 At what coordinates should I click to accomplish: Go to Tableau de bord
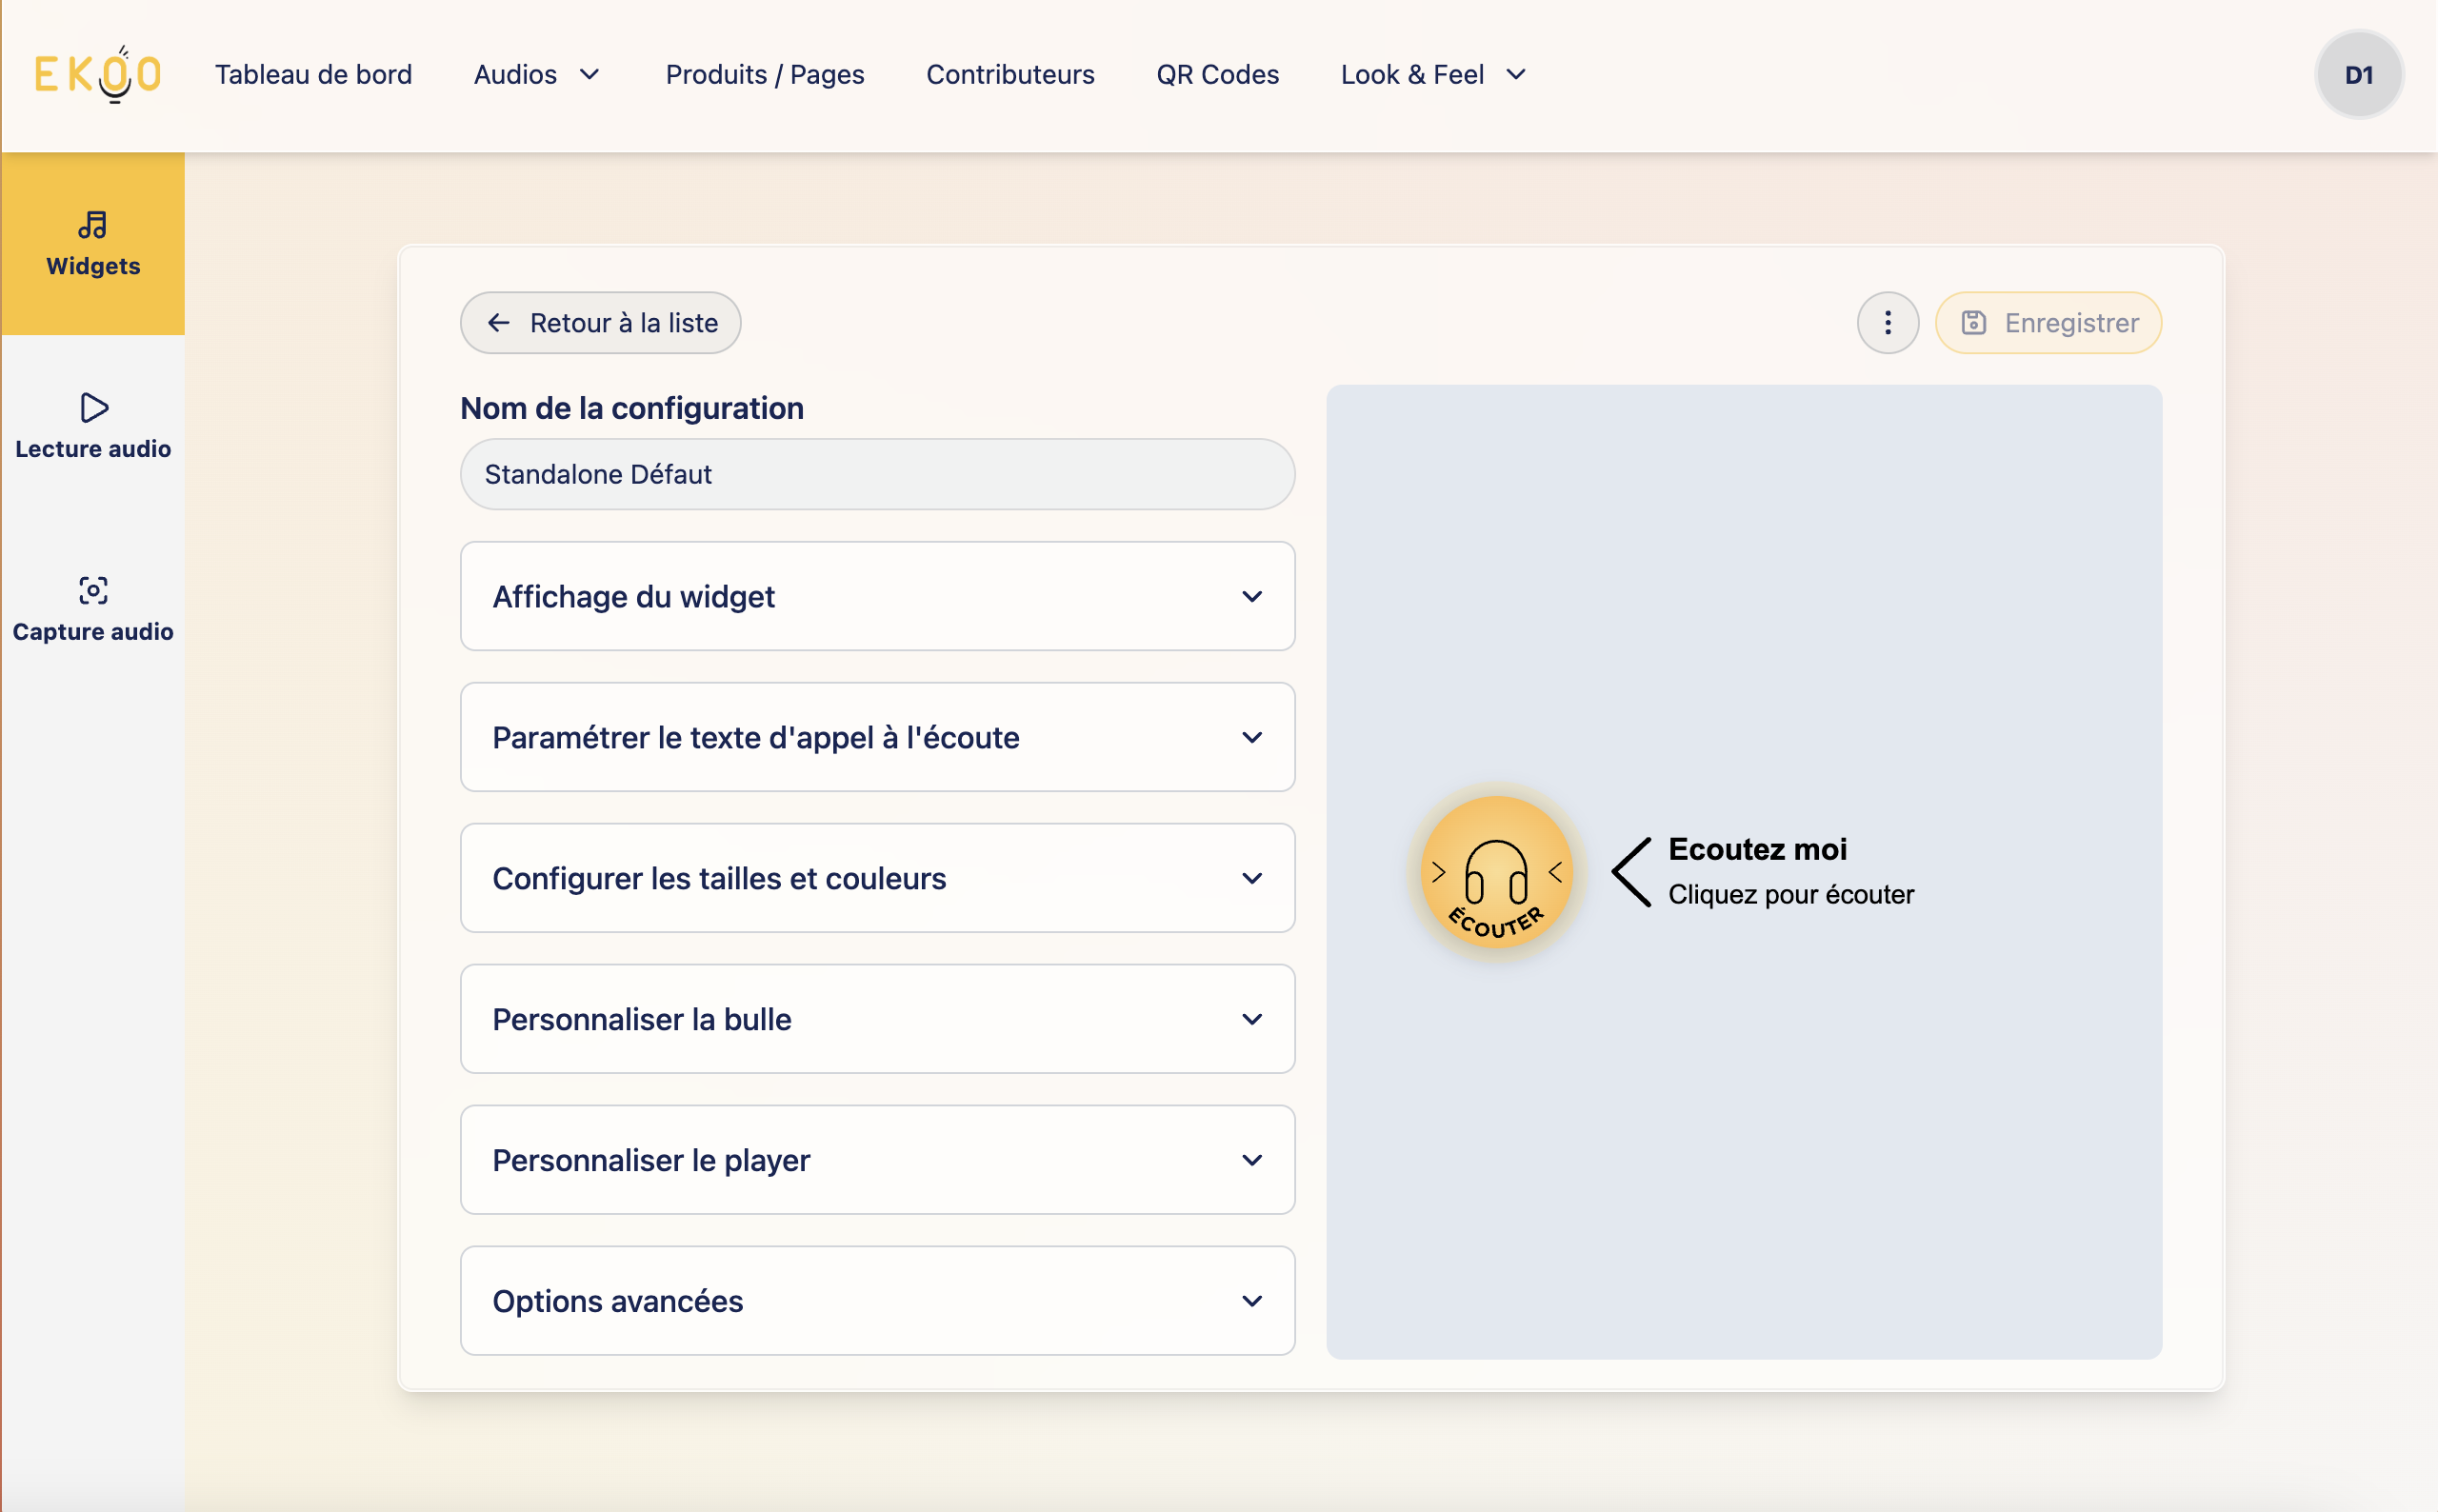[x=313, y=75]
